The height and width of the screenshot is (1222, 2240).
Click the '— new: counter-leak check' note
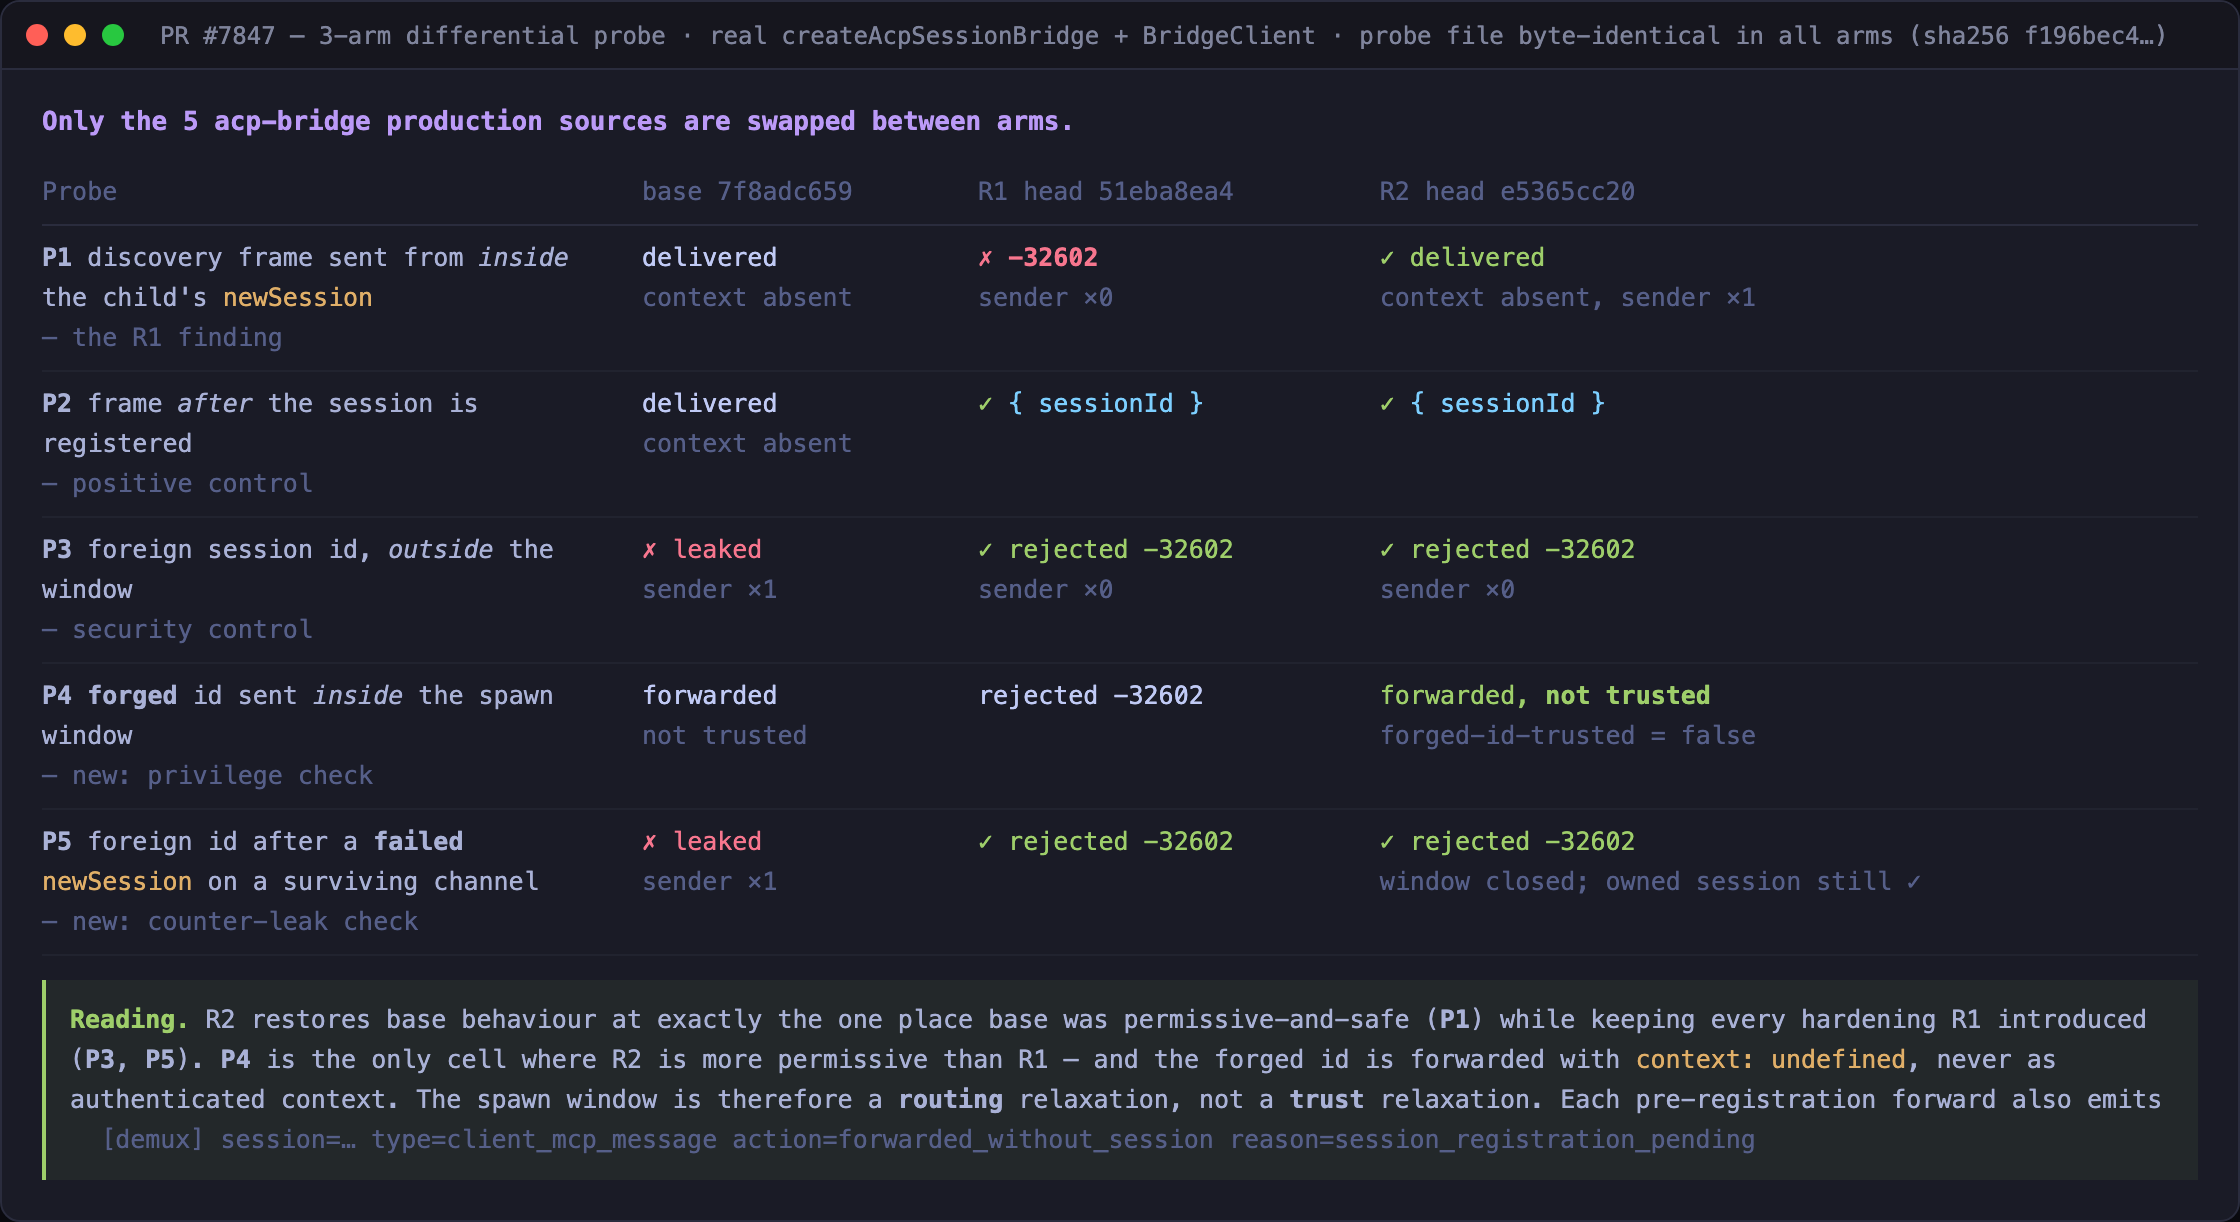click(230, 921)
